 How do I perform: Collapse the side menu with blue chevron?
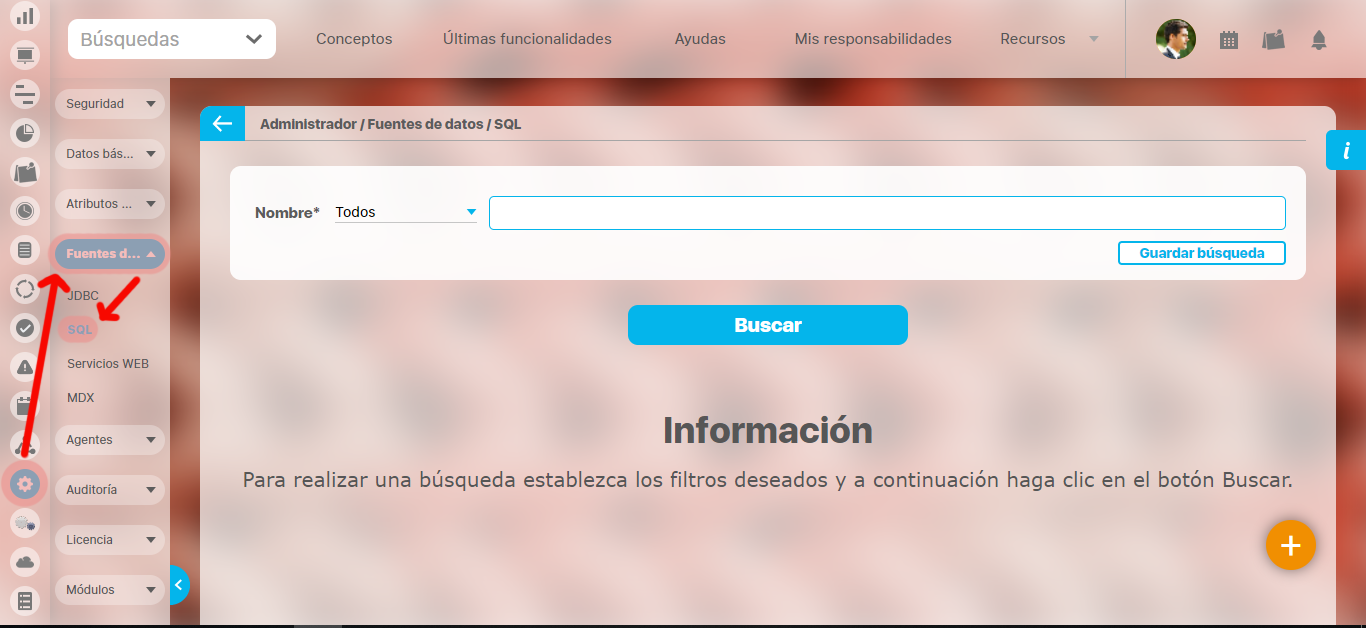179,585
